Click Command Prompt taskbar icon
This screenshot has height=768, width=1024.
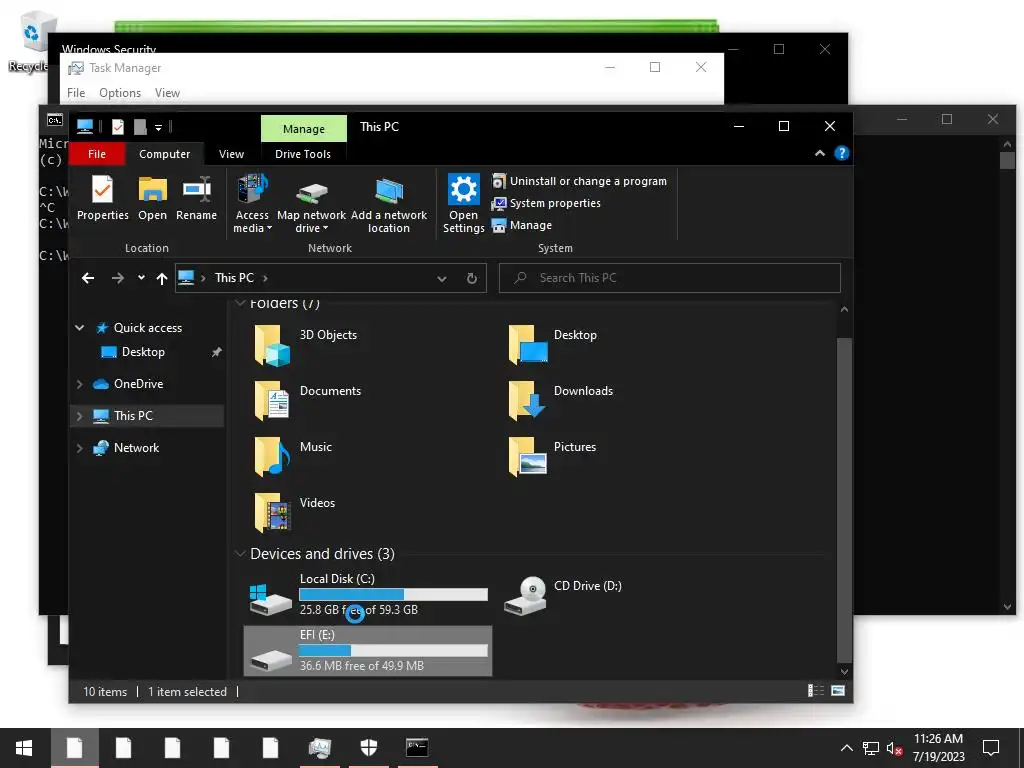417,748
